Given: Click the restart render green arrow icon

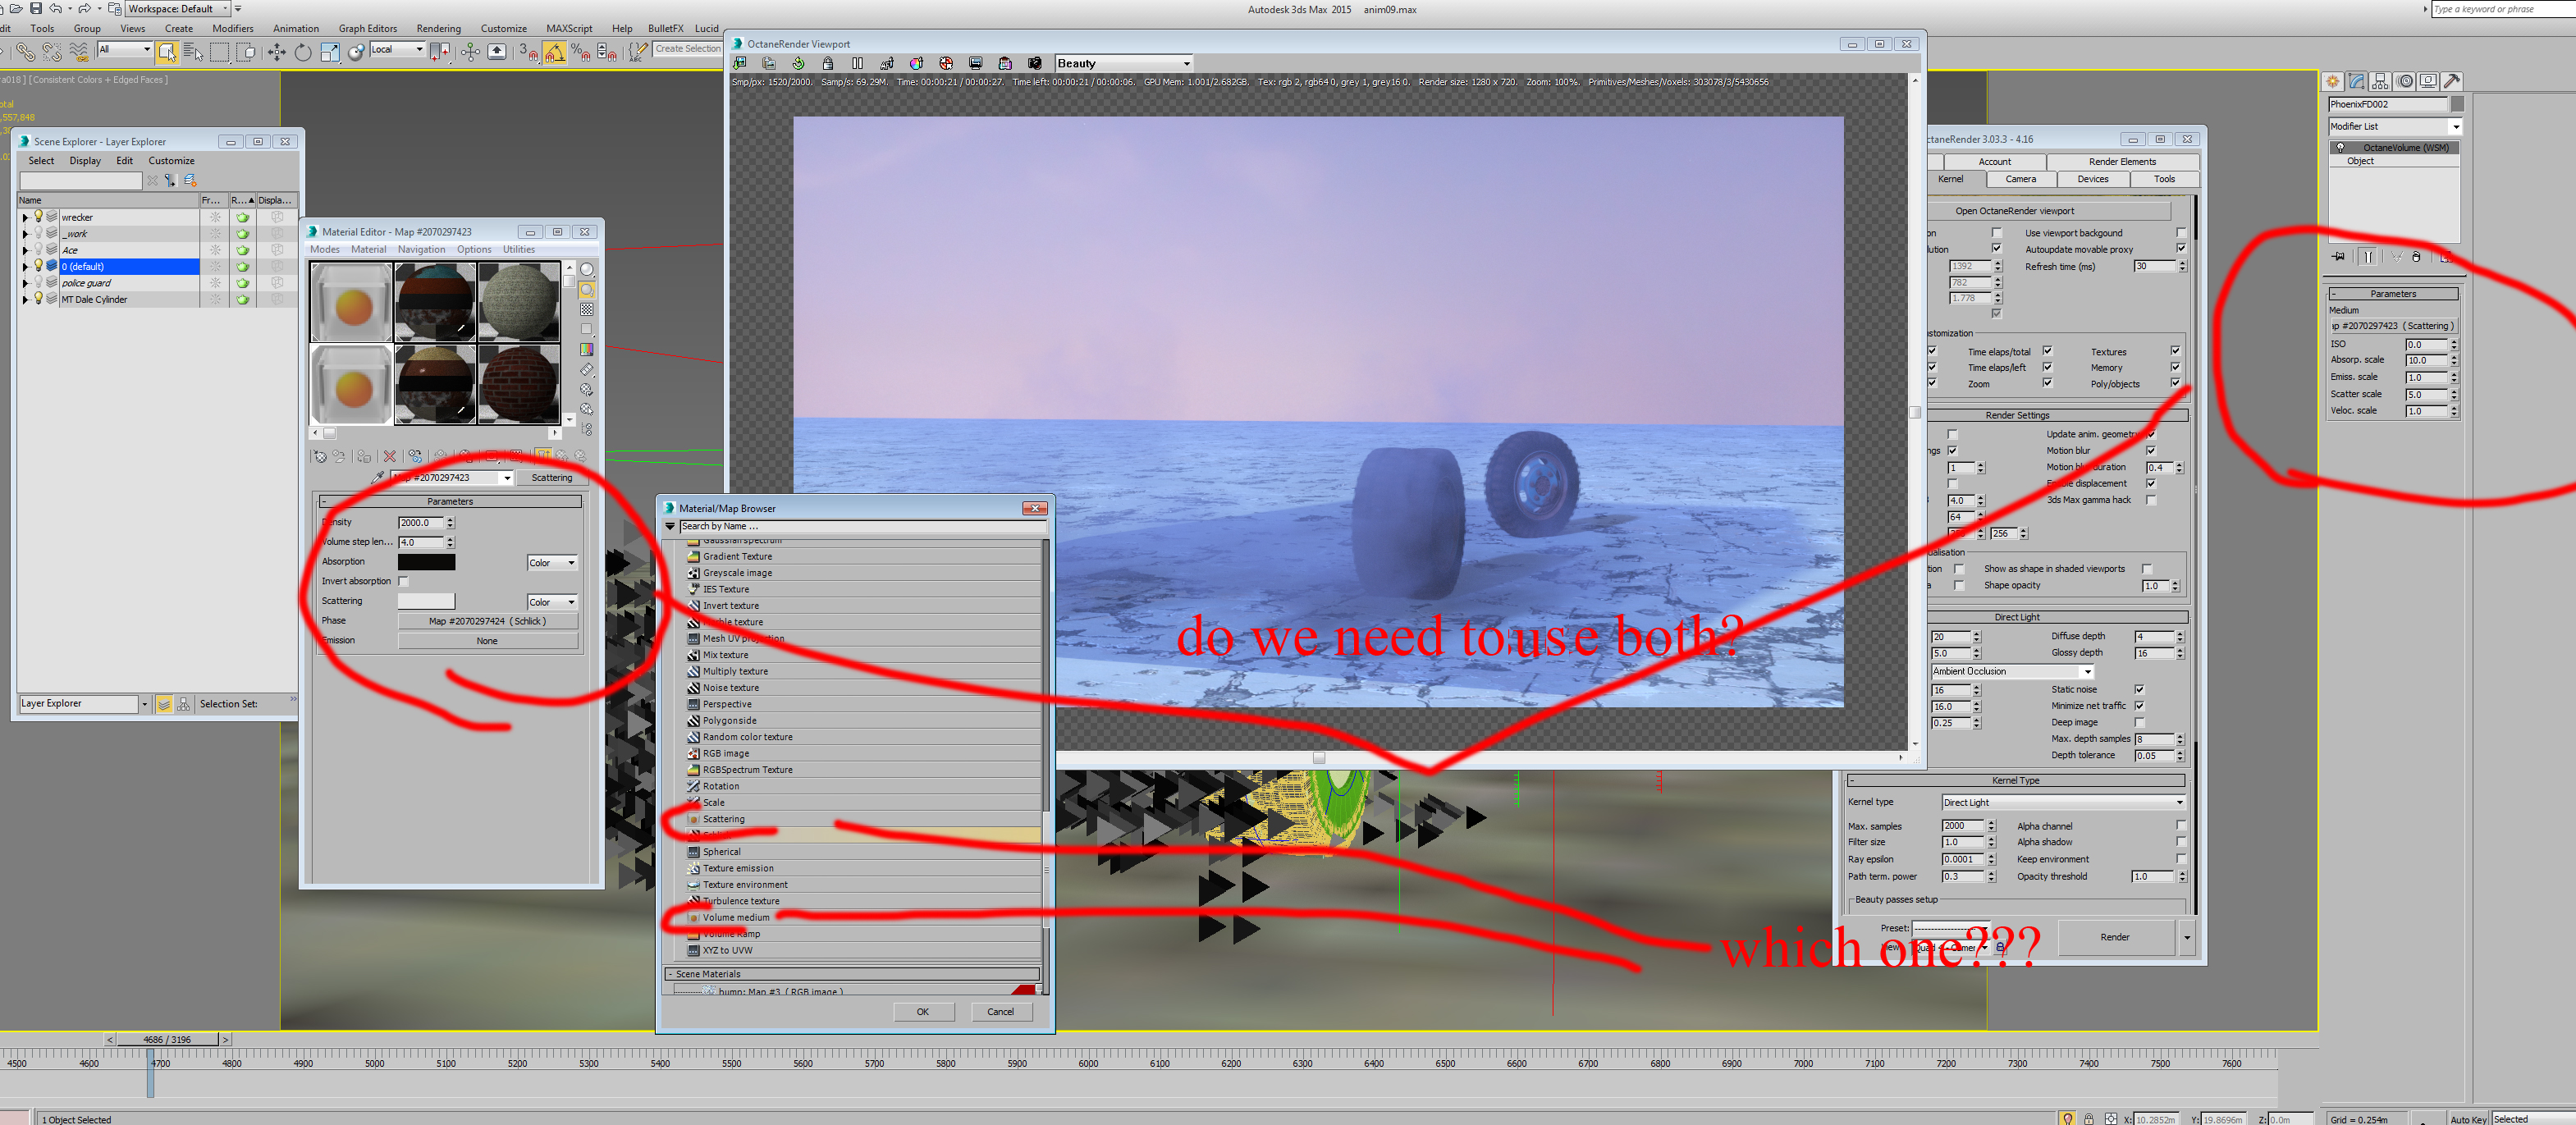Looking at the screenshot, I should click(798, 63).
